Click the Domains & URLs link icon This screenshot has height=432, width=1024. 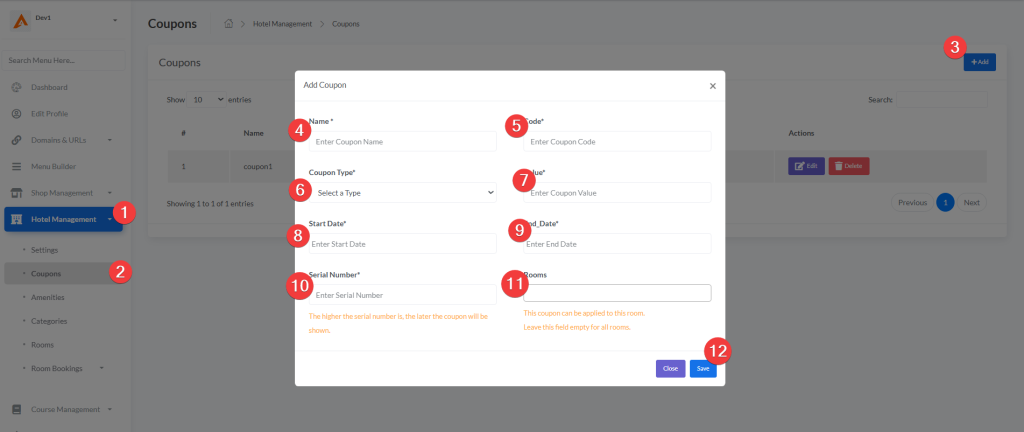tap(16, 140)
